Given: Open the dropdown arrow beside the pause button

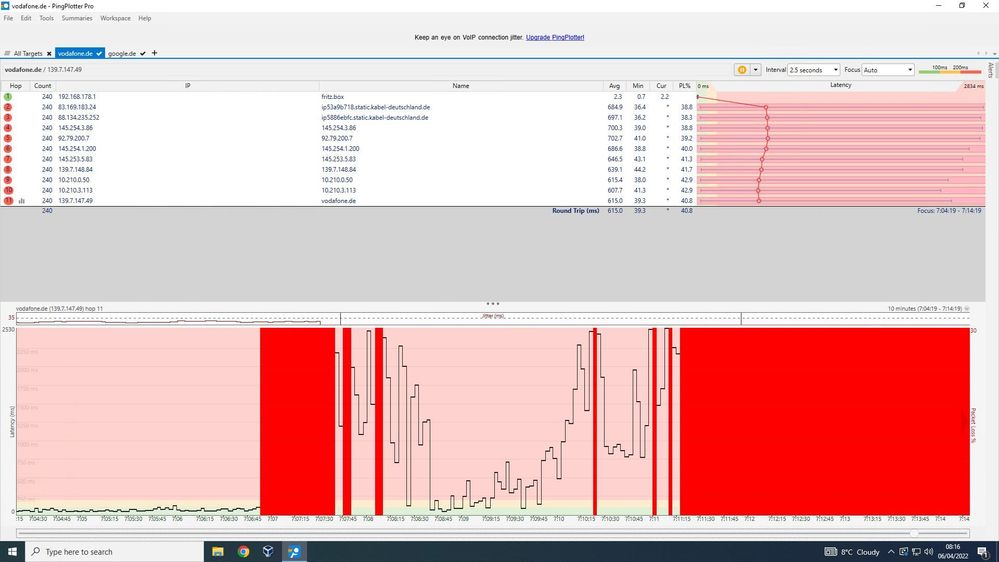Looking at the screenshot, I should [756, 69].
